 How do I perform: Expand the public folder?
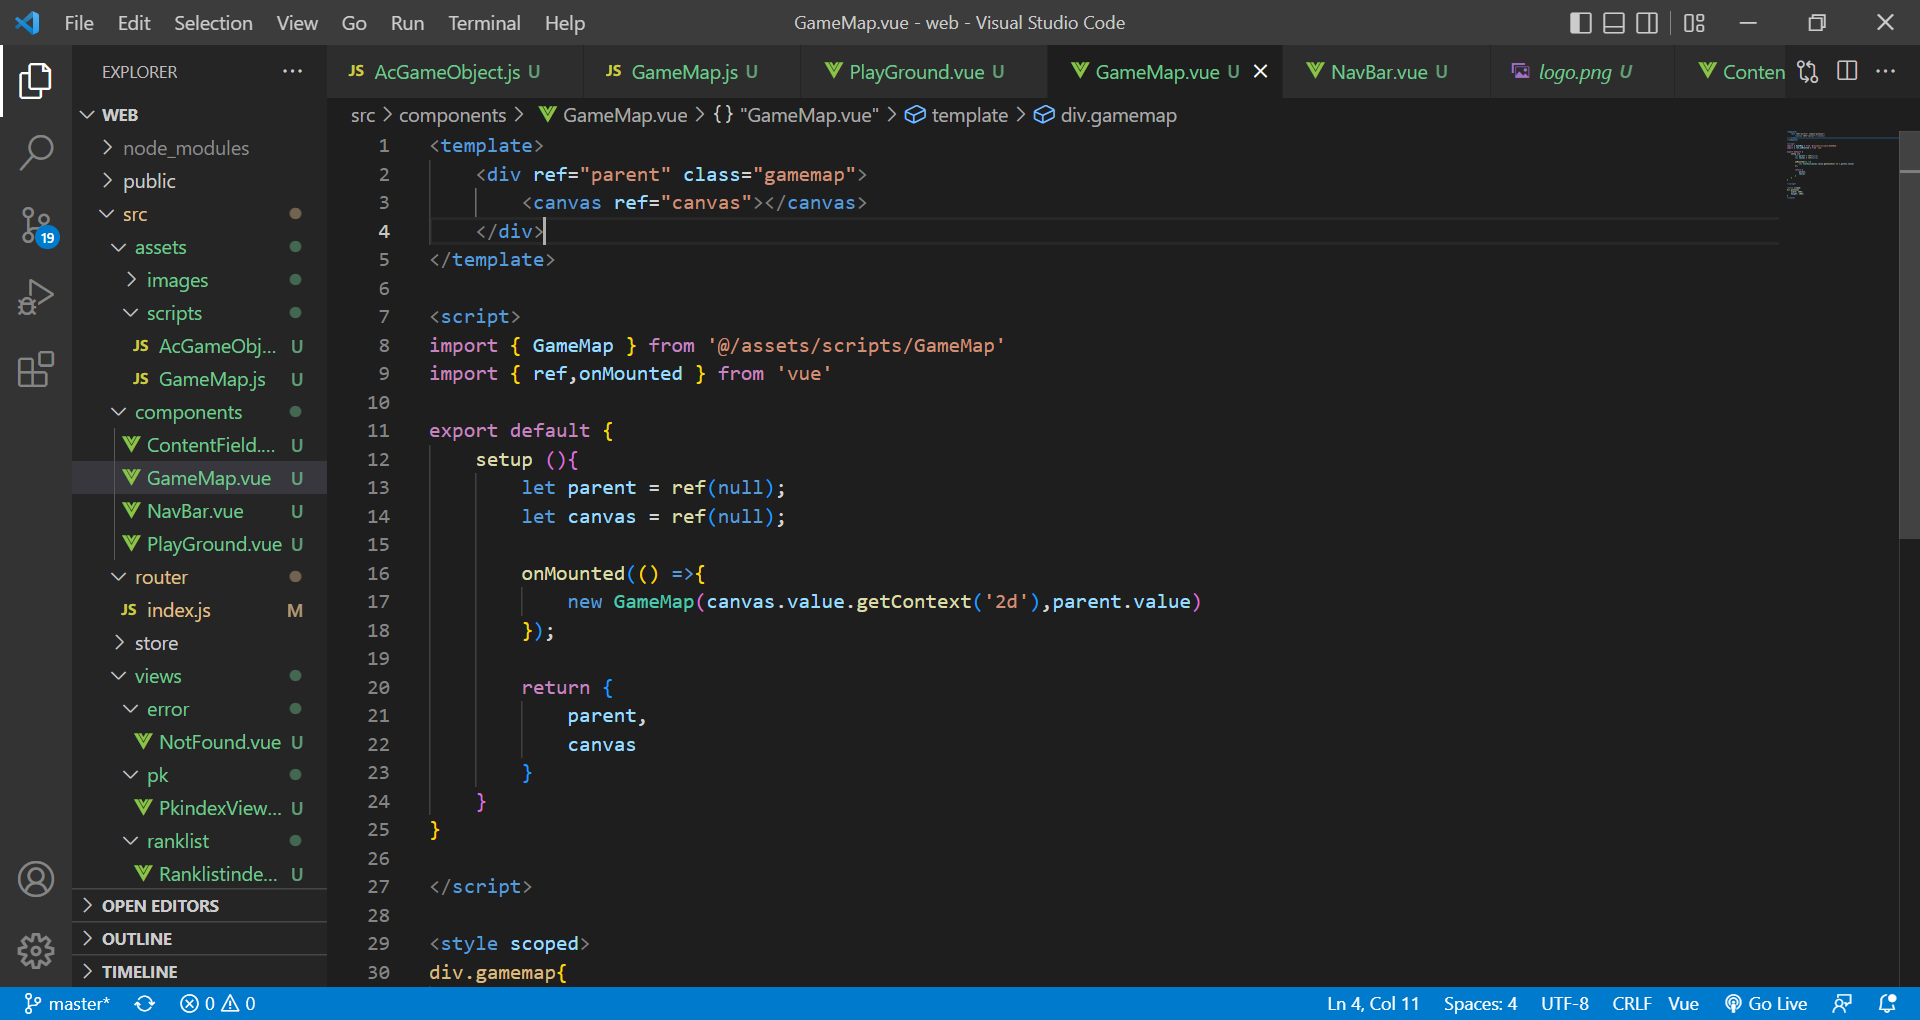pyautogui.click(x=200, y=181)
